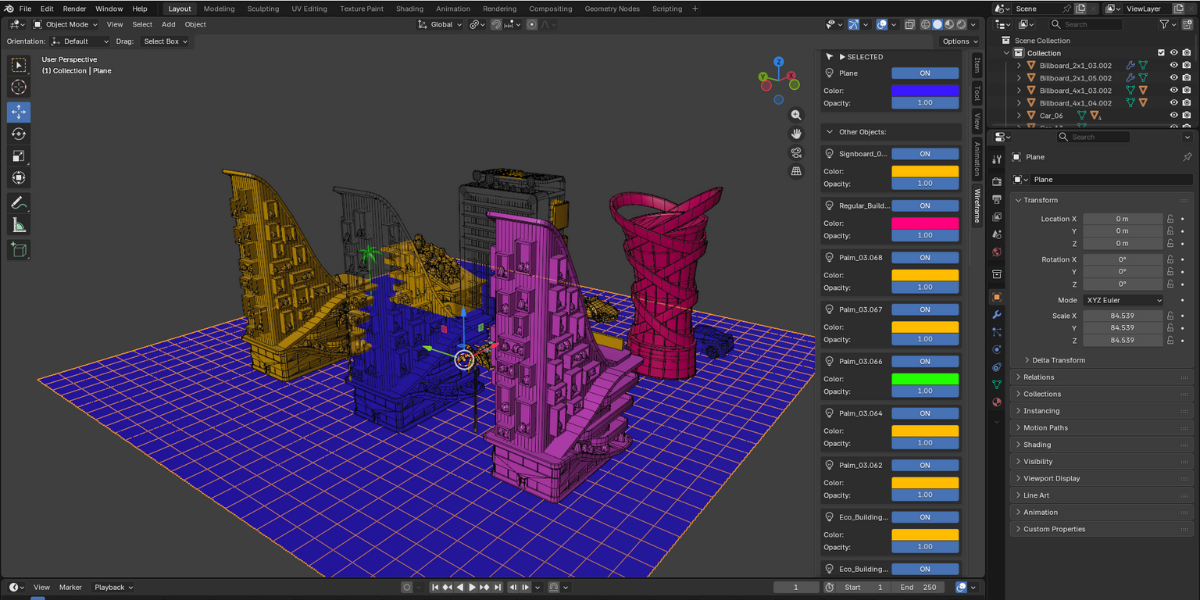Open the Material properties tab
This screenshot has height=600, width=1200.
tap(996, 402)
